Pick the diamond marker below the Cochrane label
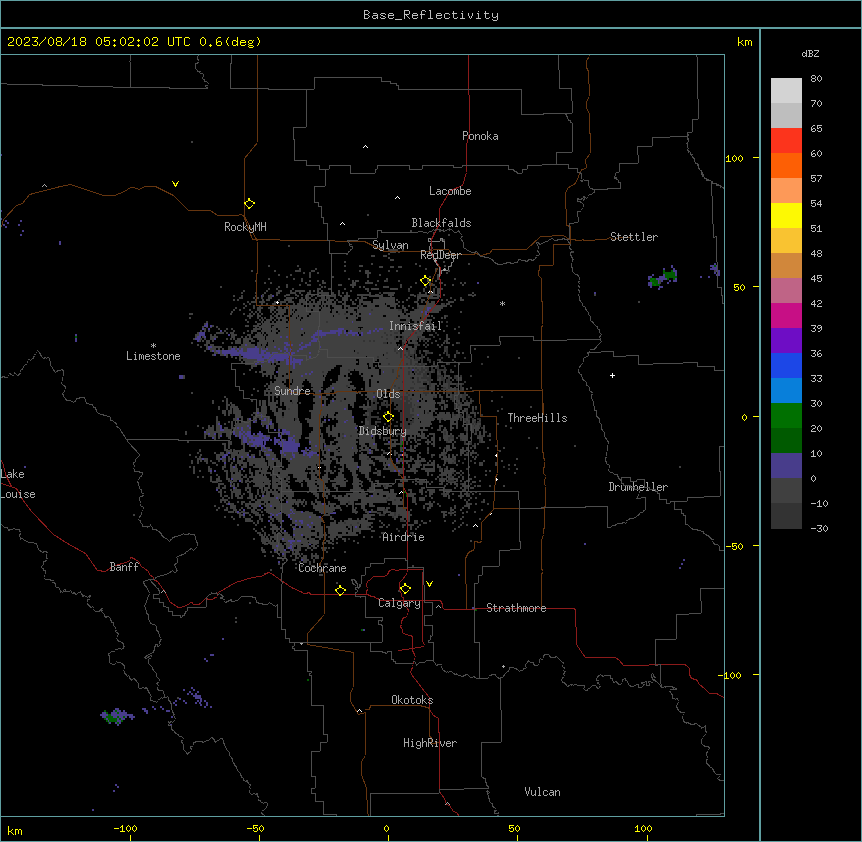The width and height of the screenshot is (862, 842). tap(340, 590)
